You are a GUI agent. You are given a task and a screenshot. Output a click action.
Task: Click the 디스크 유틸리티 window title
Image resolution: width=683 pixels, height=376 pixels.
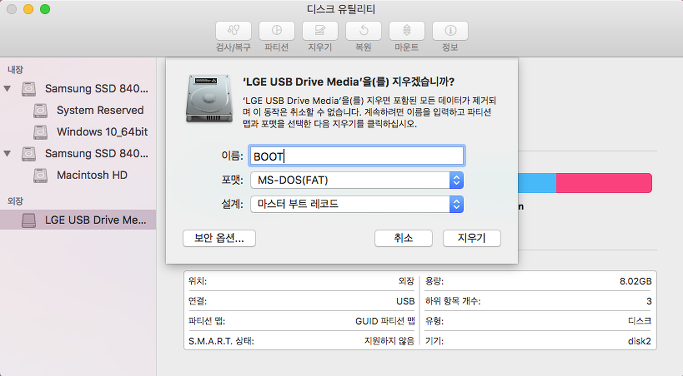(341, 9)
